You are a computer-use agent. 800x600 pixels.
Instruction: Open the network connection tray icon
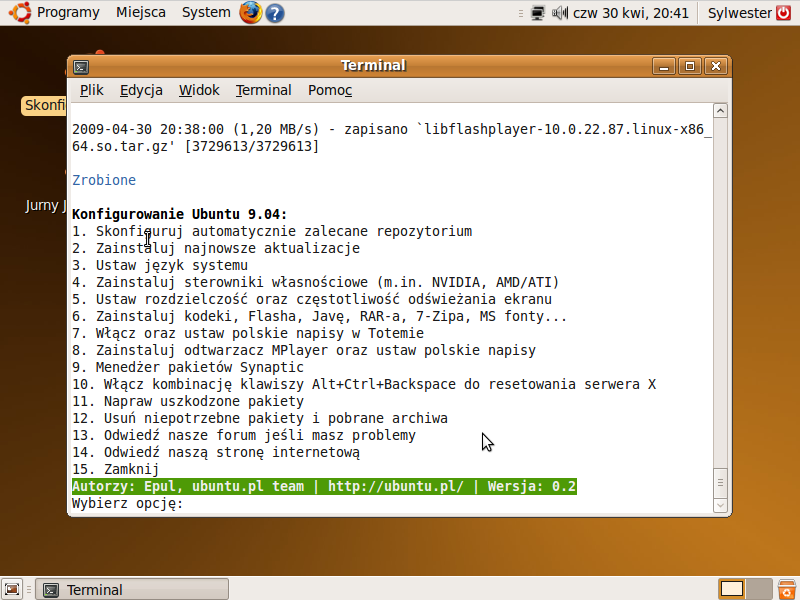point(537,13)
